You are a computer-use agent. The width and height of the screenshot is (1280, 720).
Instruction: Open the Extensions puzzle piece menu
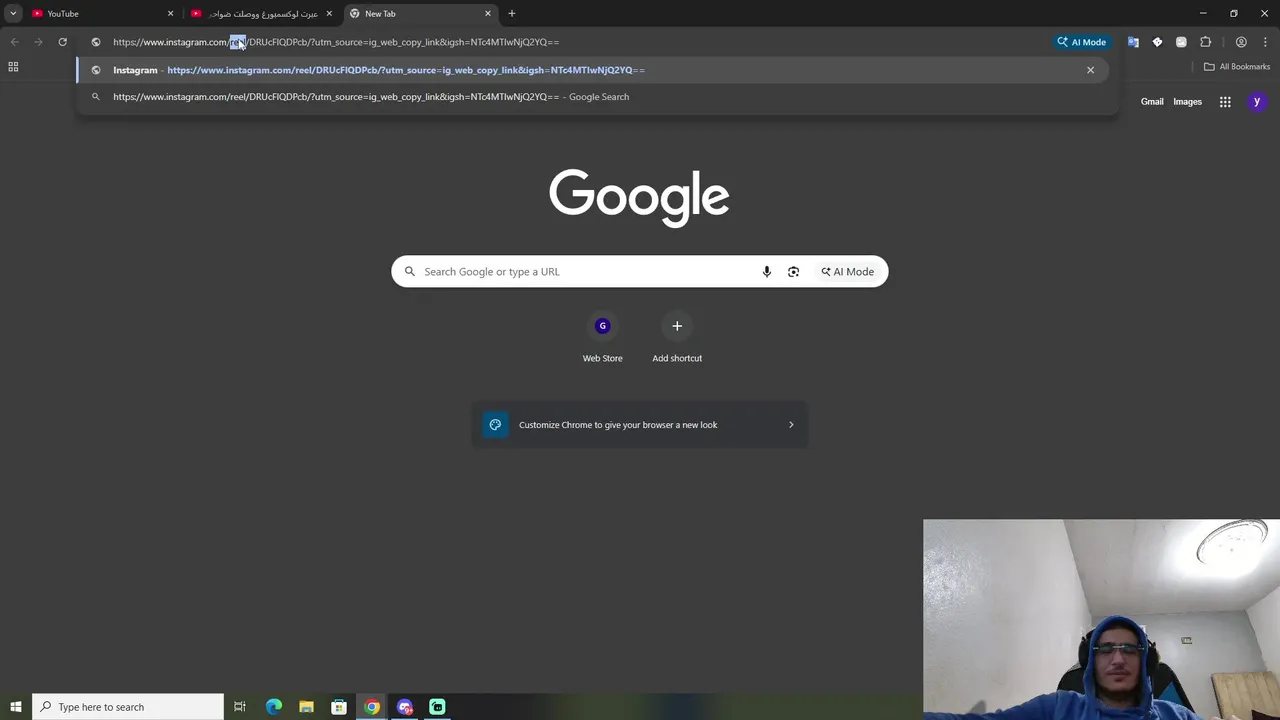1205,42
